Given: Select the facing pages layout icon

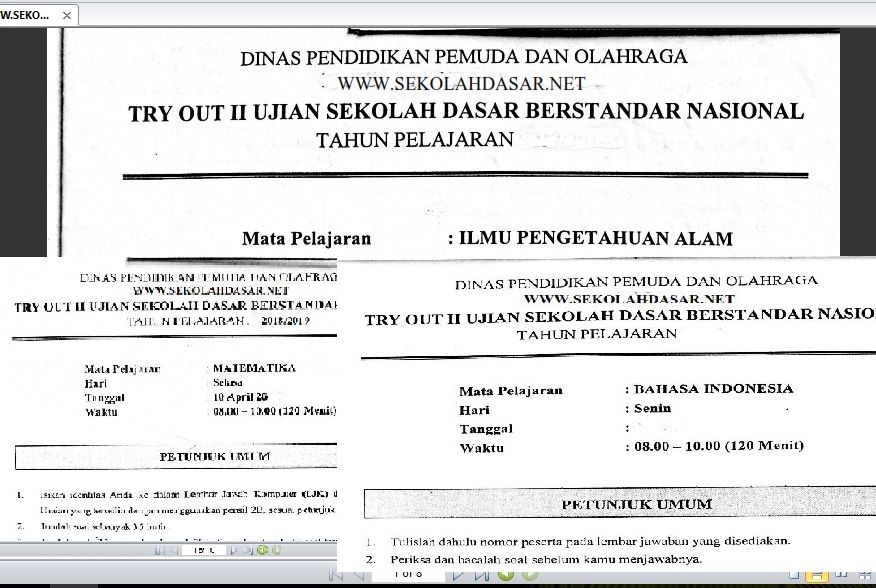Looking at the screenshot, I should (842, 576).
